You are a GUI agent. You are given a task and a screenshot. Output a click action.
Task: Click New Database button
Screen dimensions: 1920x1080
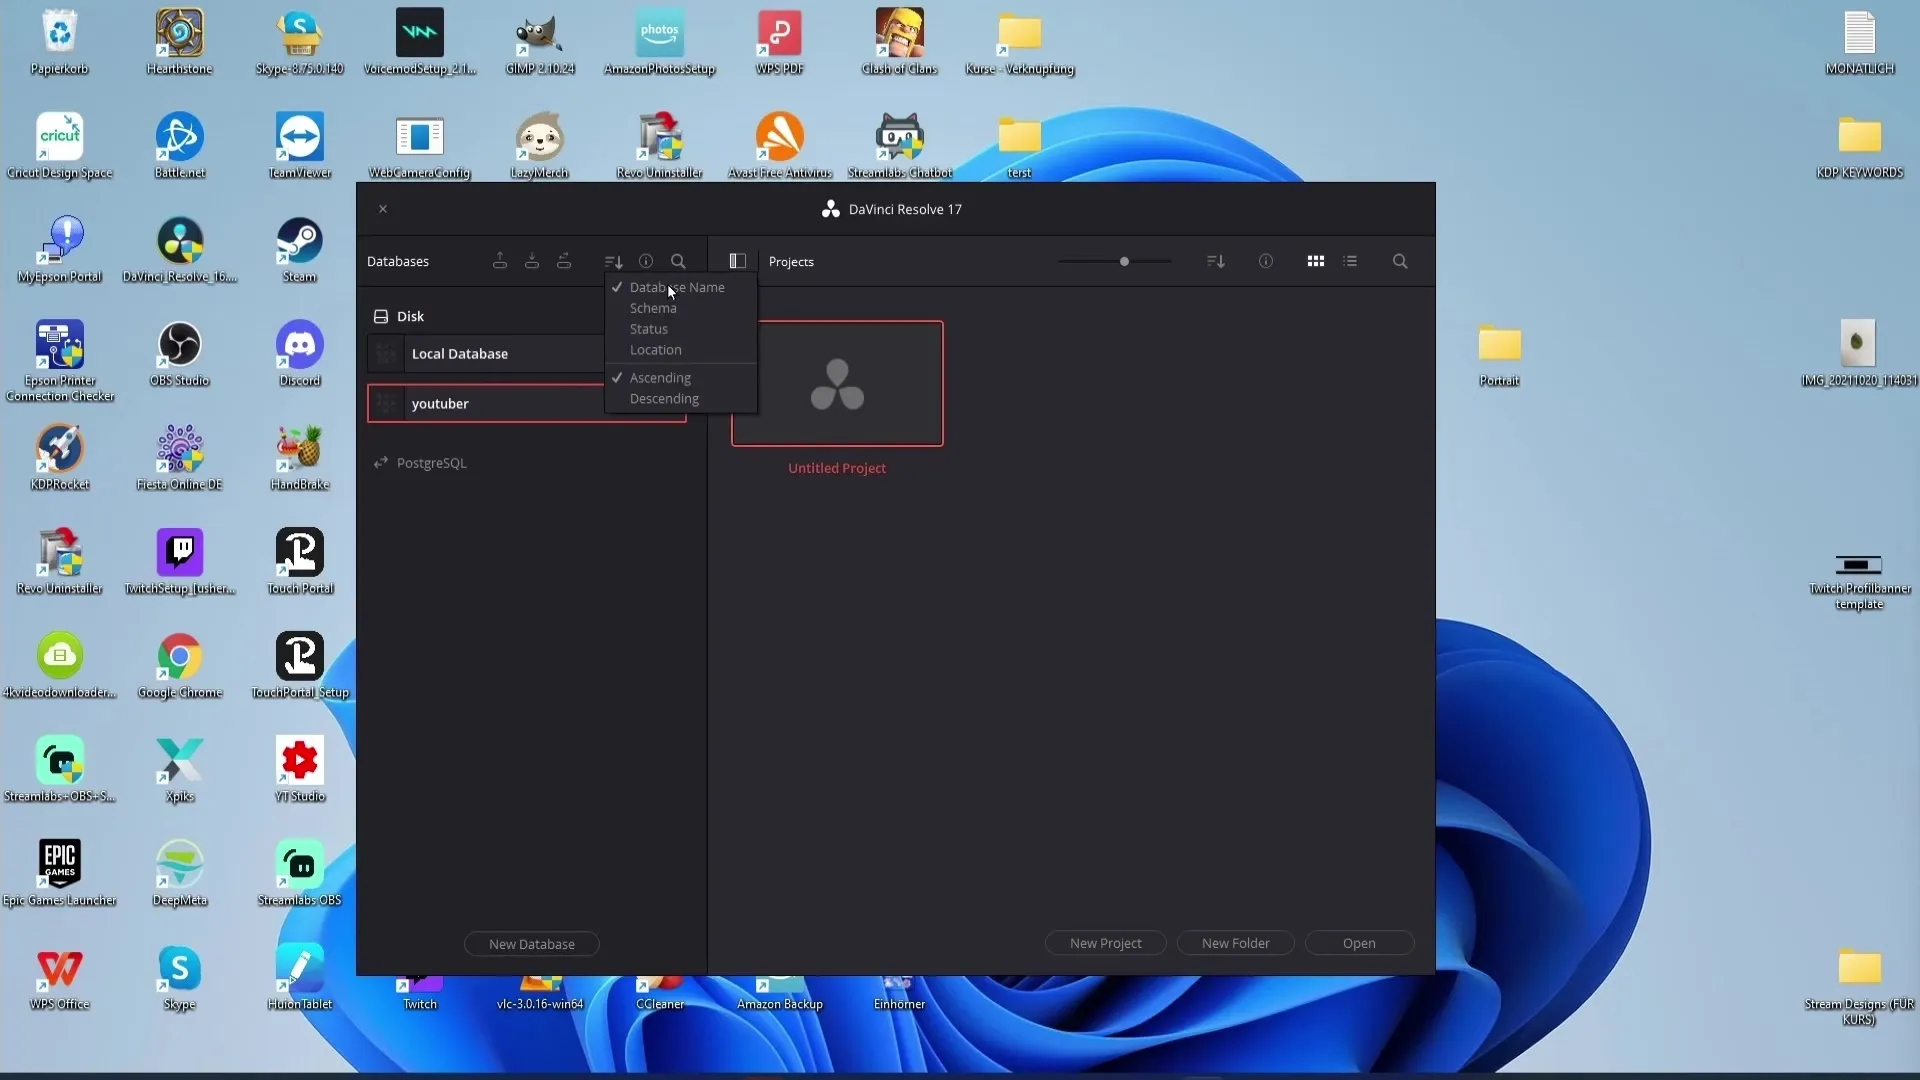[x=531, y=944]
